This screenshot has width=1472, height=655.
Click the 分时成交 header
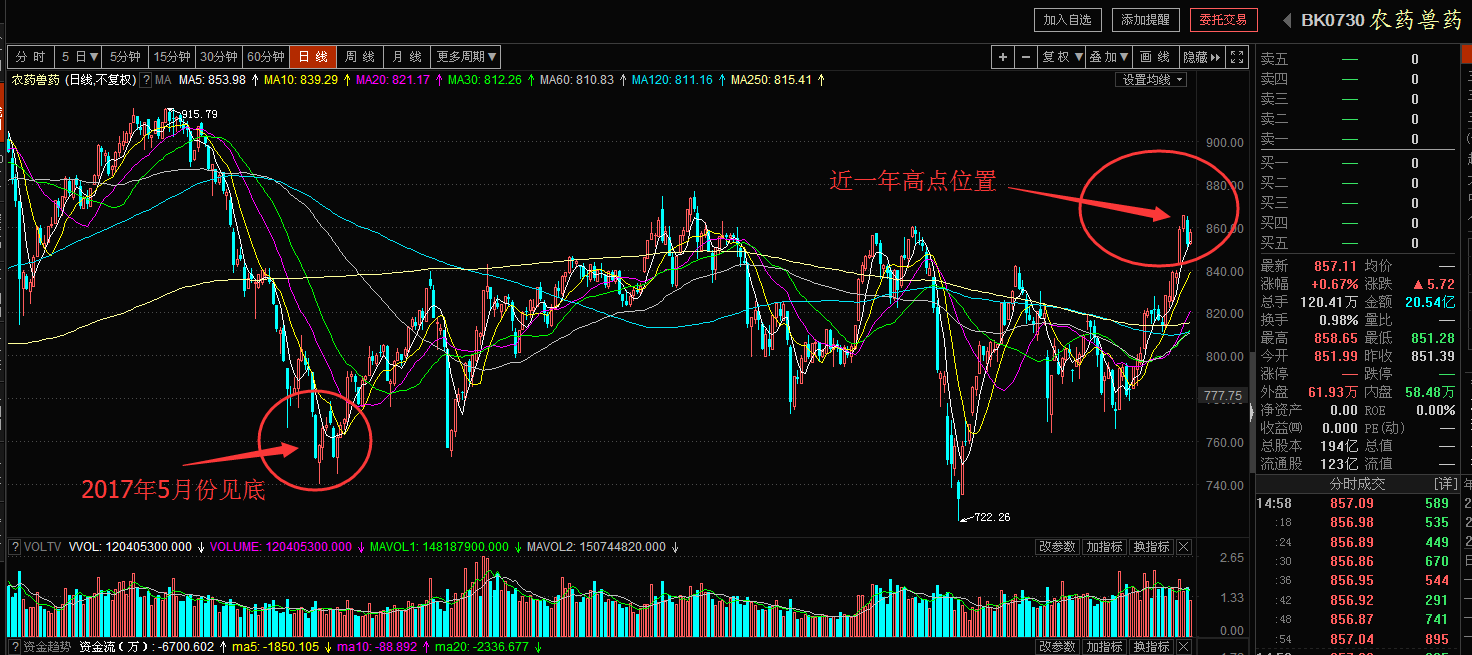(x=1357, y=484)
